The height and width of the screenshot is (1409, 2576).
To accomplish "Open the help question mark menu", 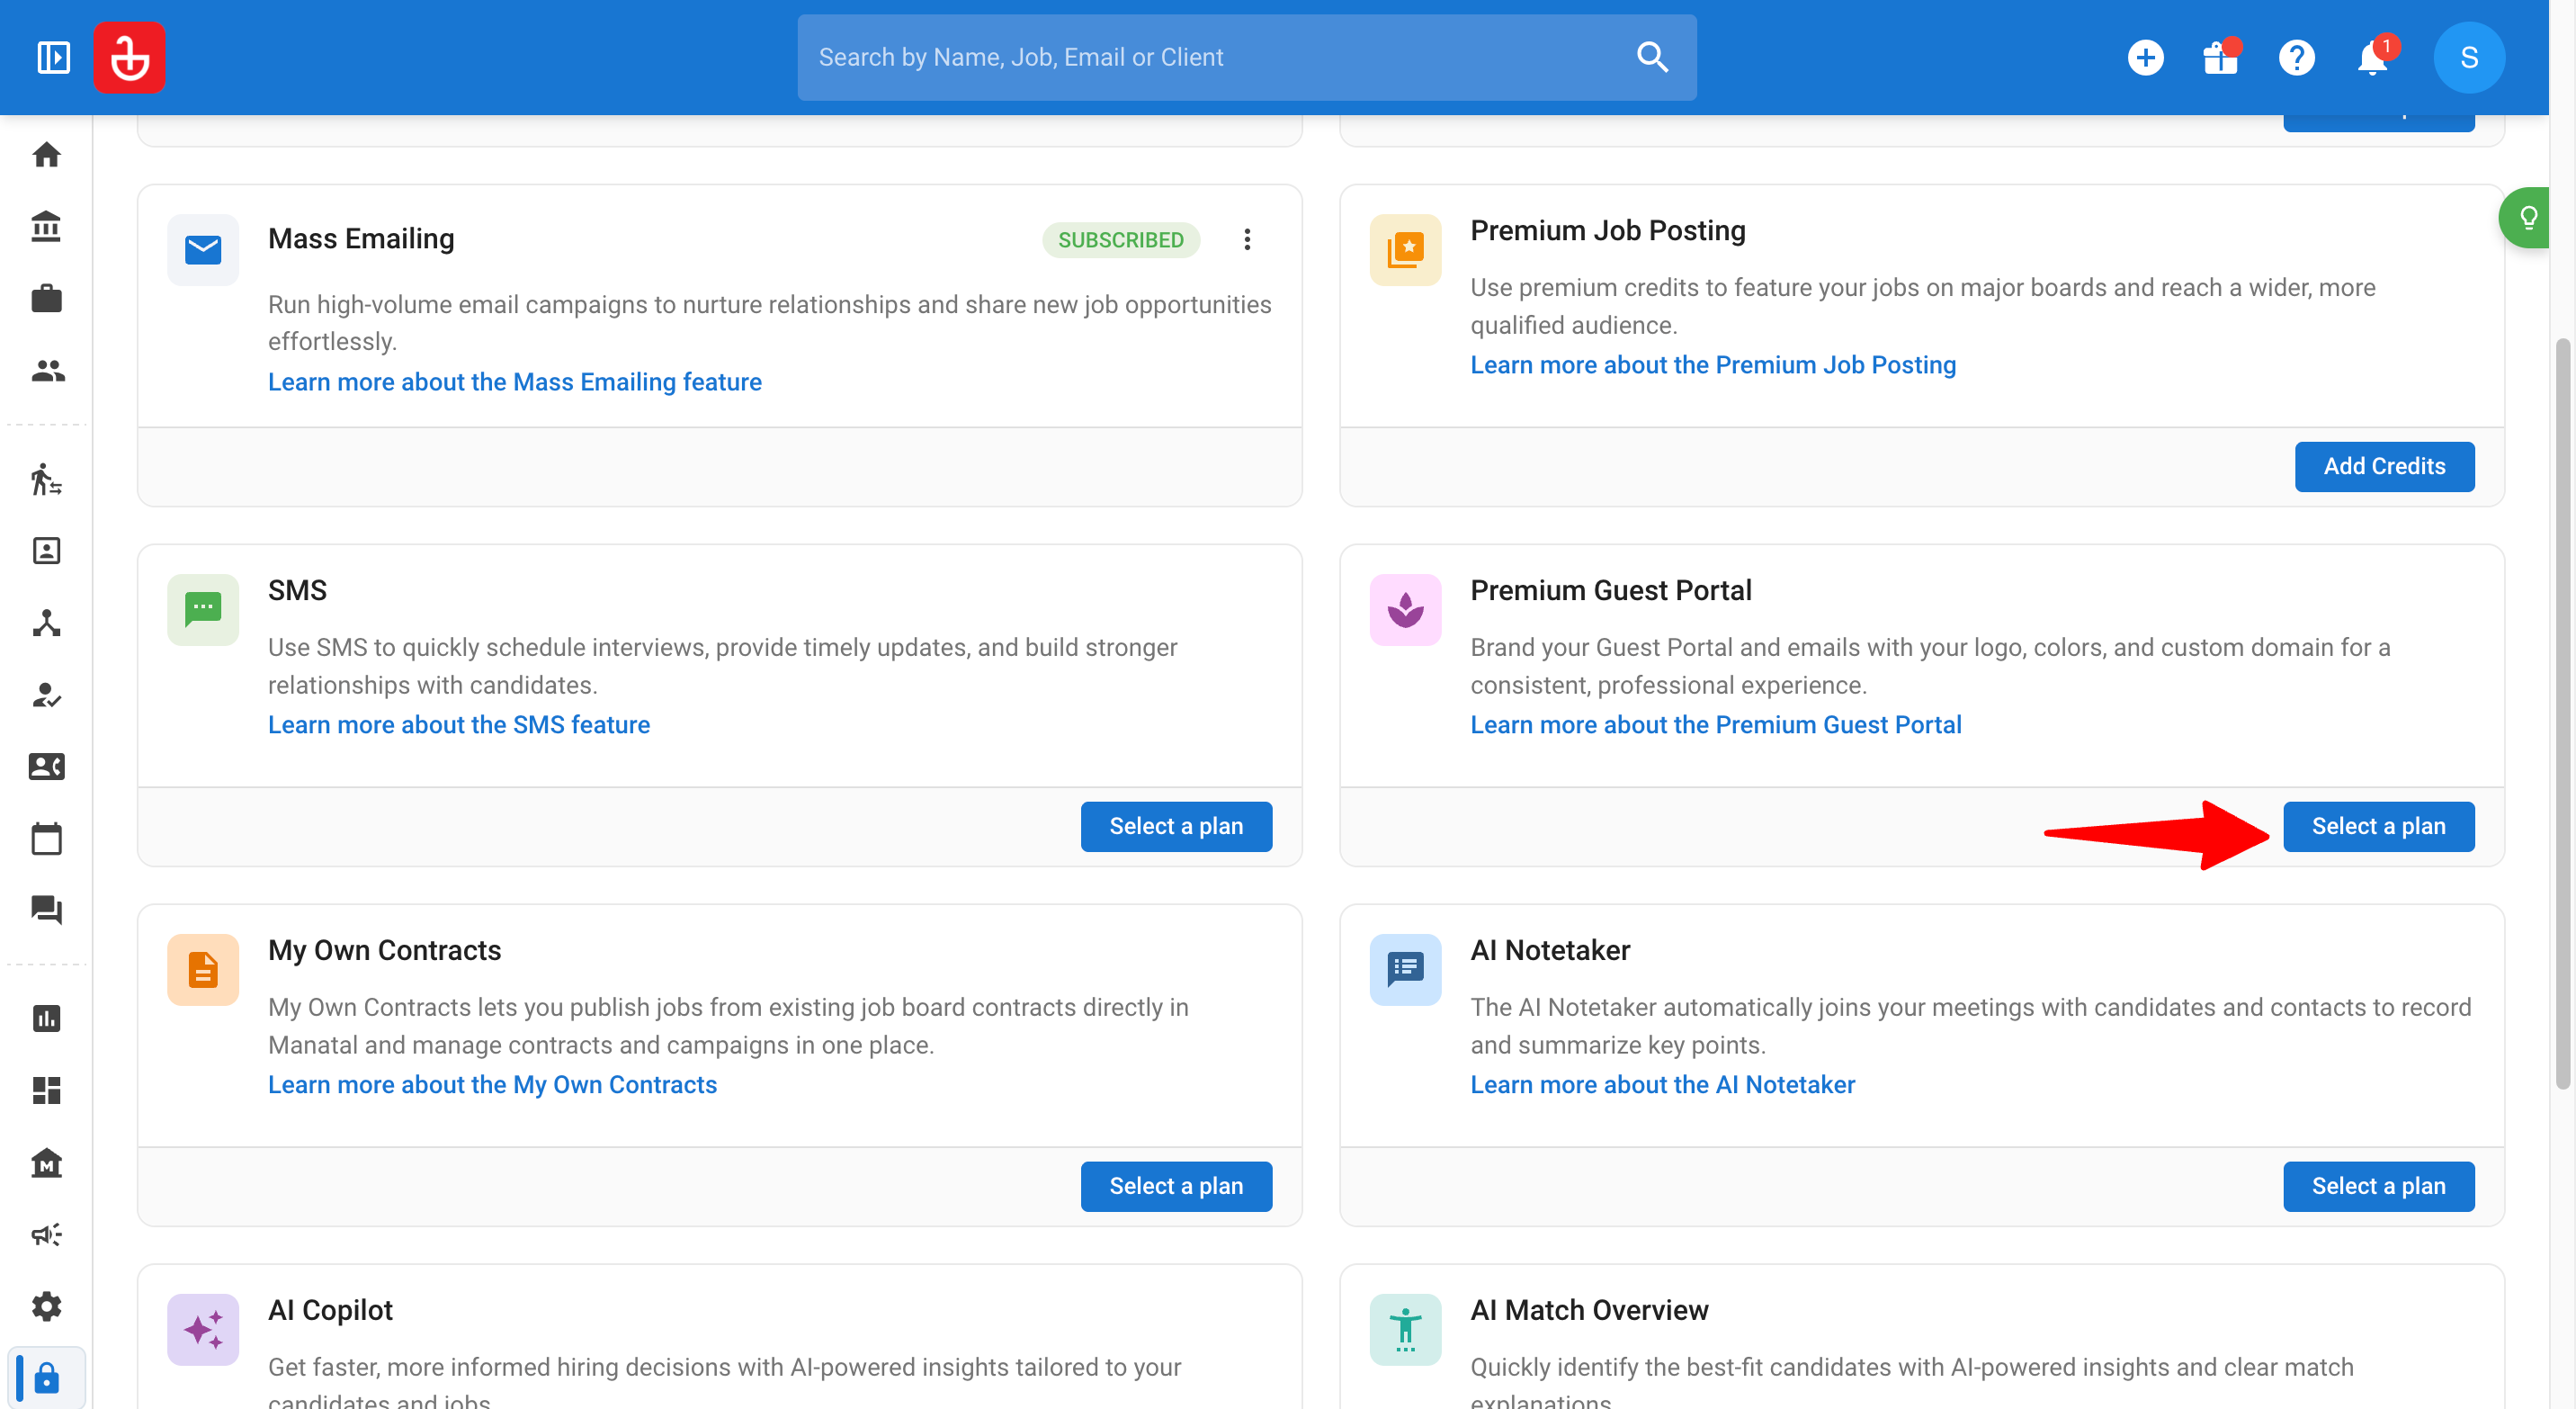I will pos(2296,58).
